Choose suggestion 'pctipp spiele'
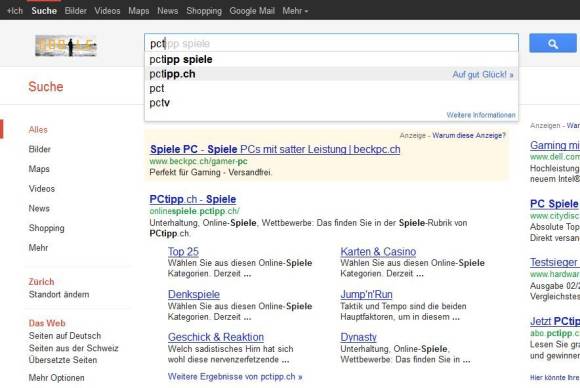 click(331, 60)
